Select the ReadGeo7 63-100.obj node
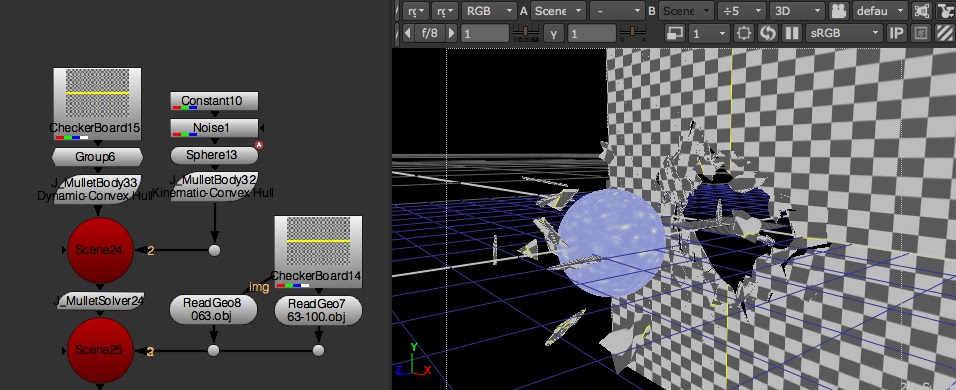The width and height of the screenshot is (956, 390). pos(318,310)
